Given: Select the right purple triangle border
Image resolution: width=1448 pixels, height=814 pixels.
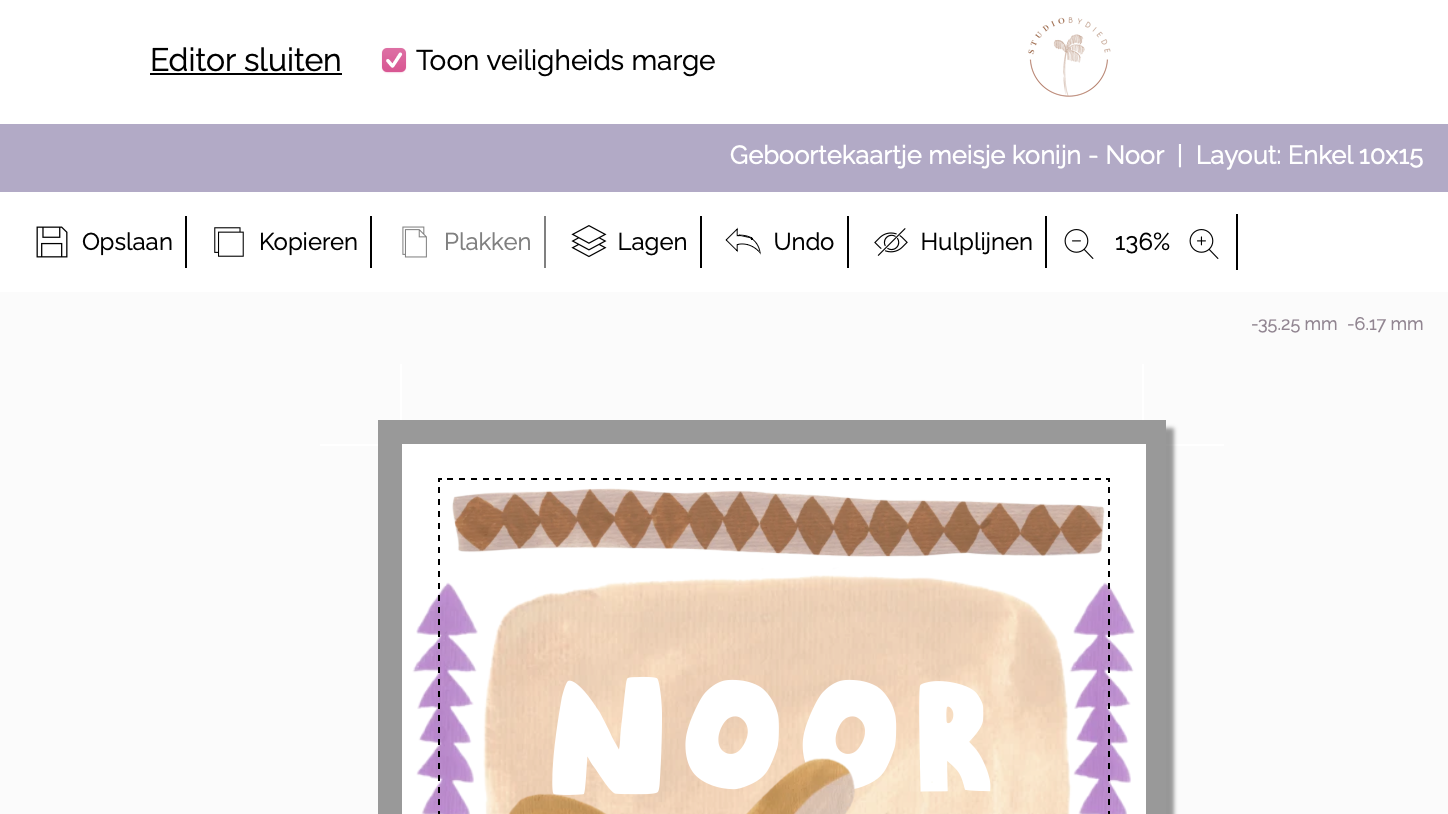Looking at the screenshot, I should click(1104, 698).
